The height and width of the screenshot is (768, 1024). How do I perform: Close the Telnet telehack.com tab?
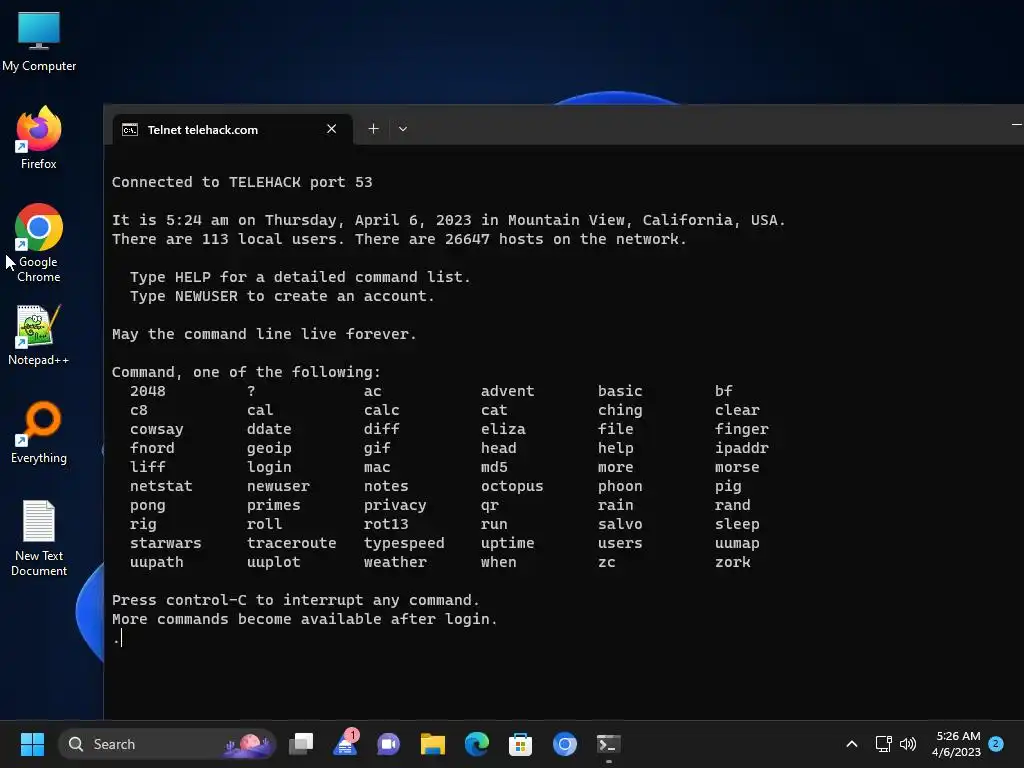pyautogui.click(x=331, y=129)
